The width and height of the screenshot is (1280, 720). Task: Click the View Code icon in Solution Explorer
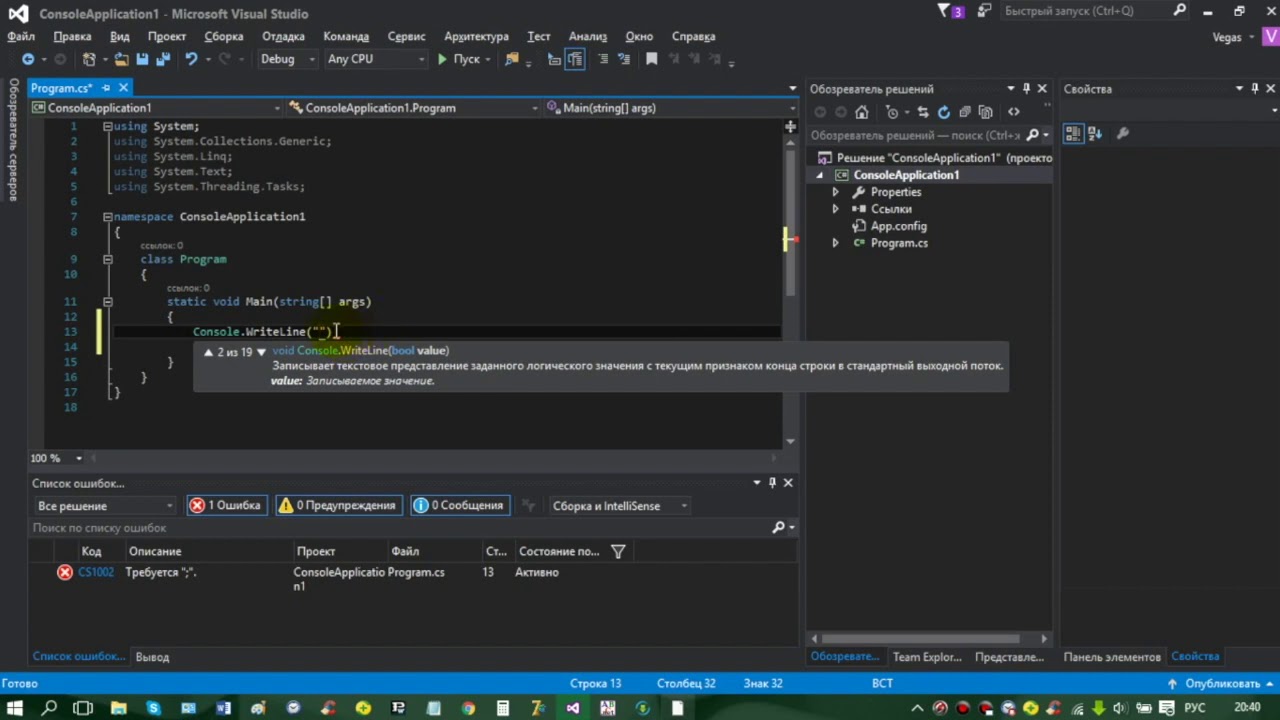1014,112
